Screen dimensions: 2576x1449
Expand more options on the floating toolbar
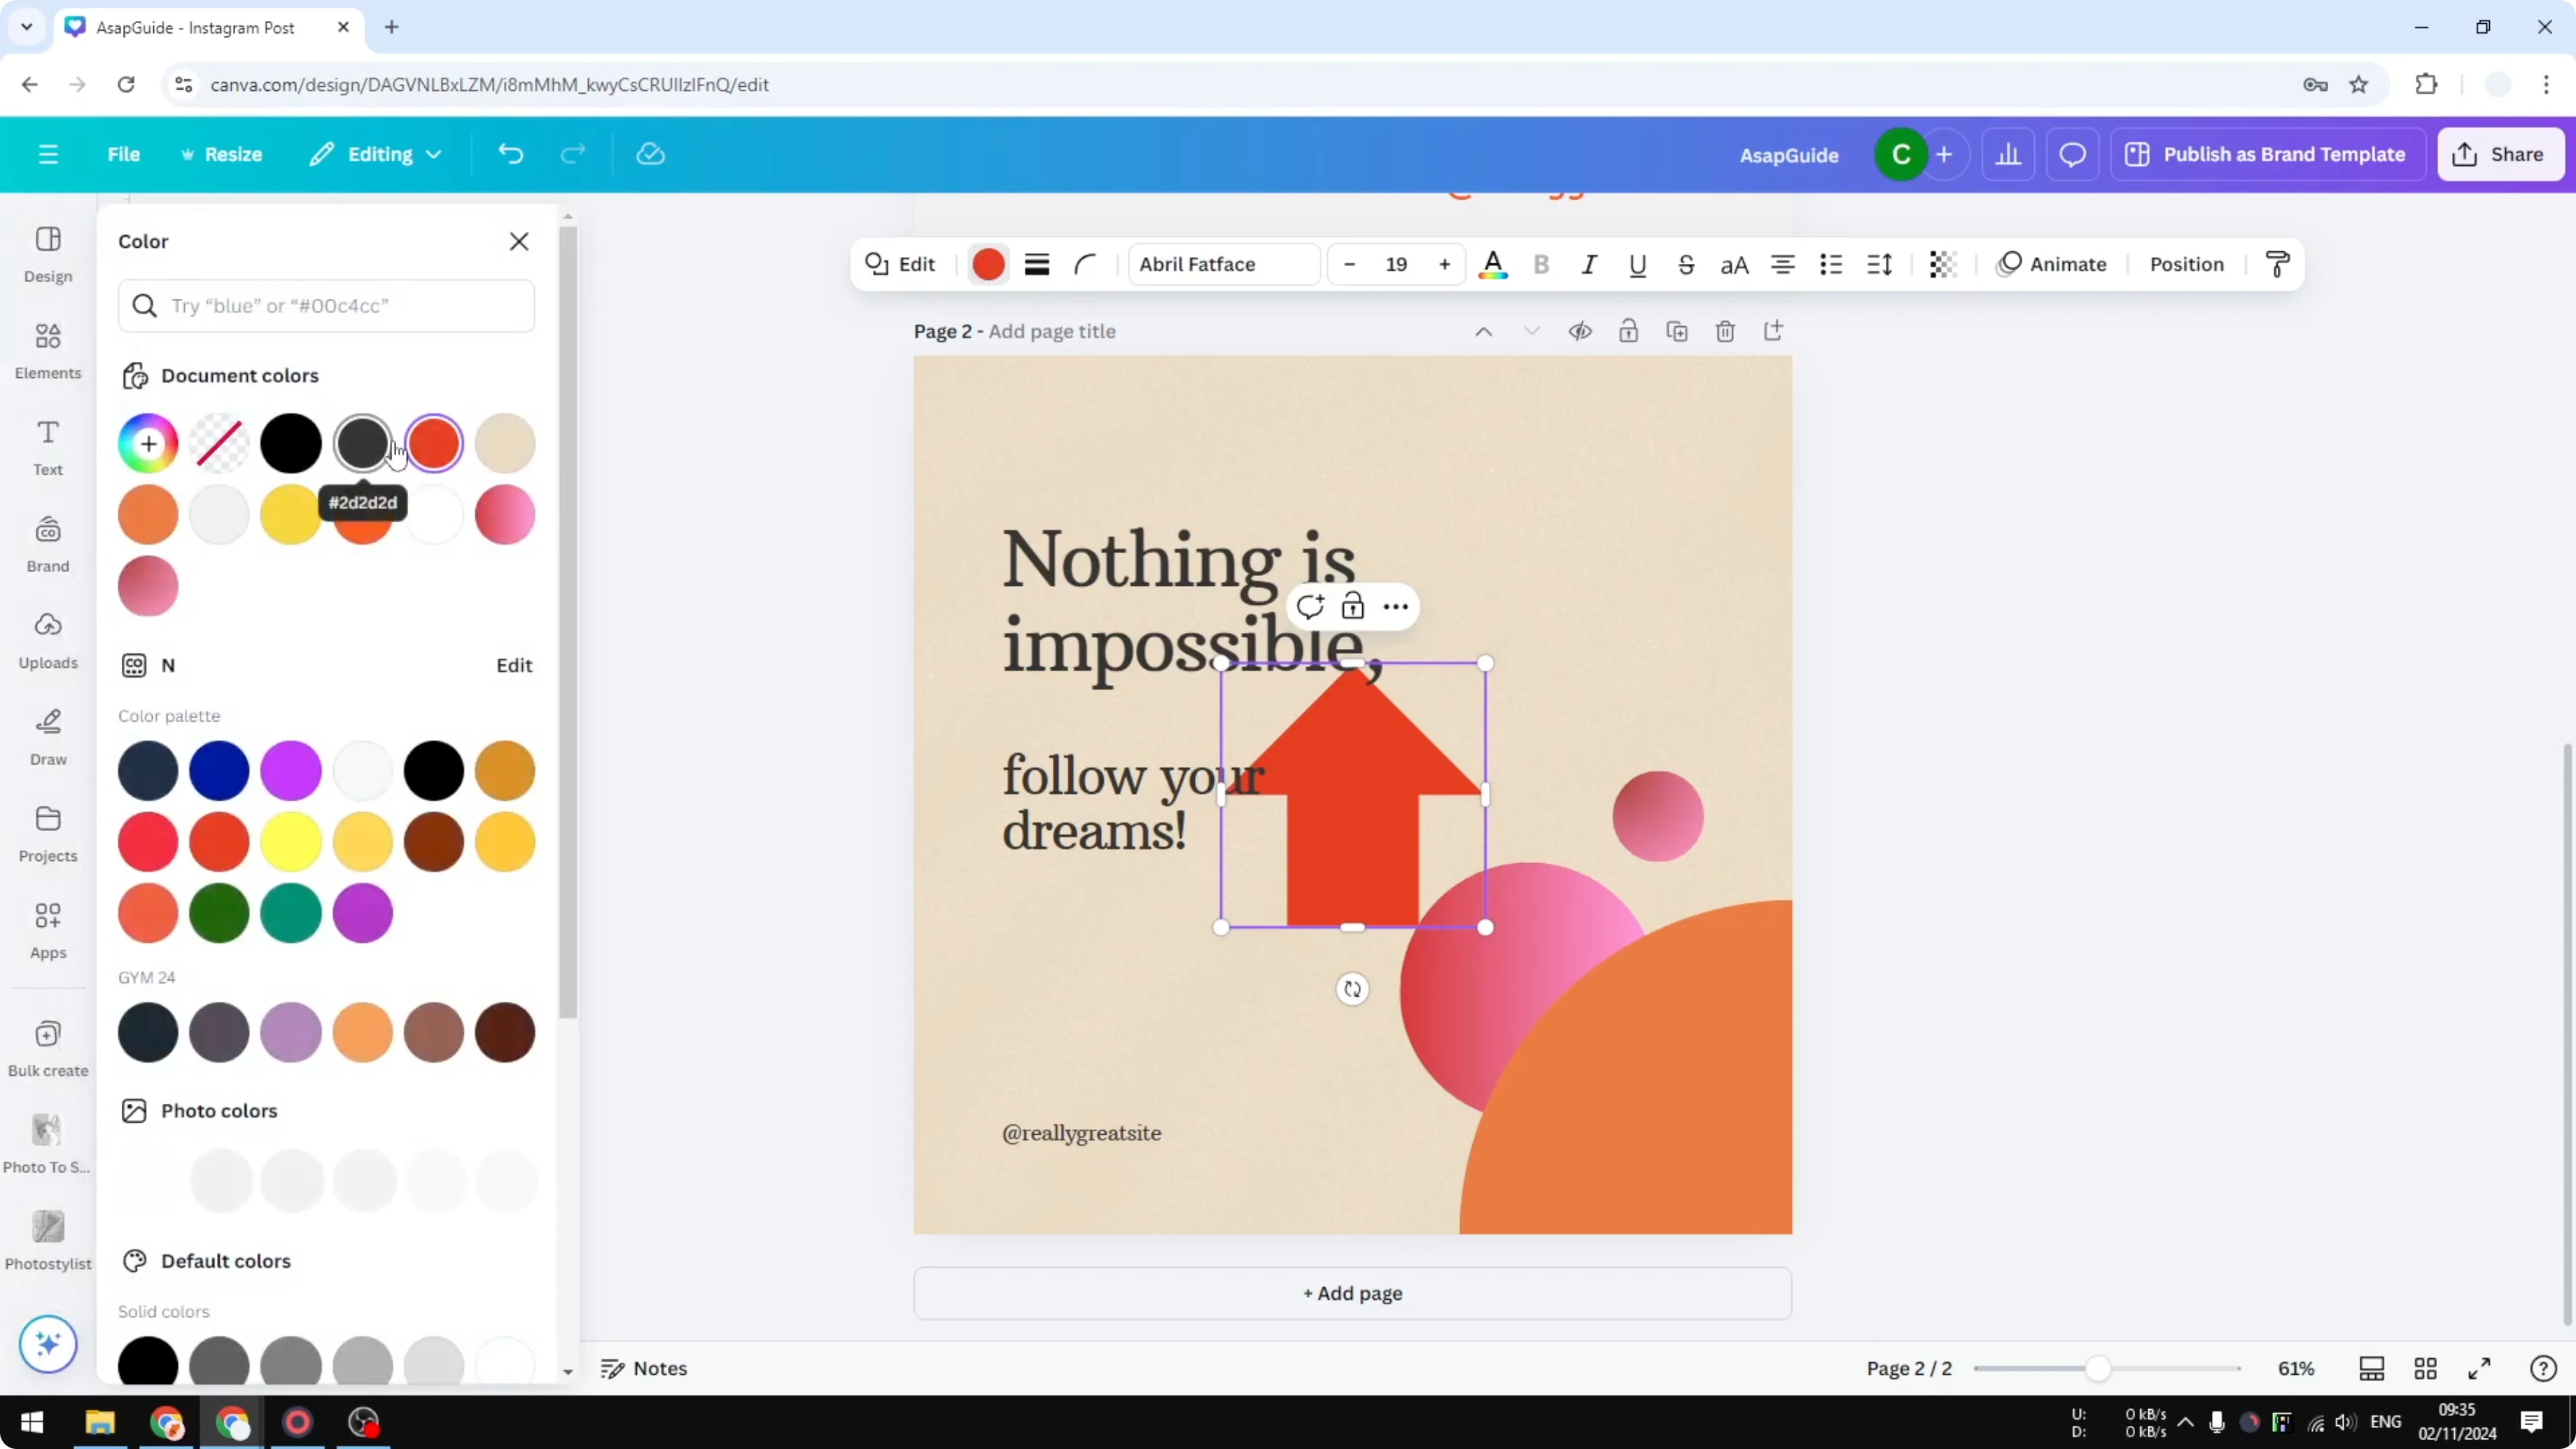click(1396, 606)
